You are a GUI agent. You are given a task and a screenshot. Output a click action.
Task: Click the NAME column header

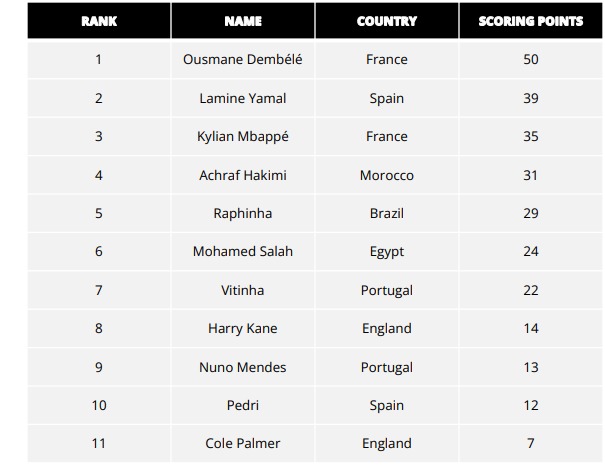click(243, 21)
